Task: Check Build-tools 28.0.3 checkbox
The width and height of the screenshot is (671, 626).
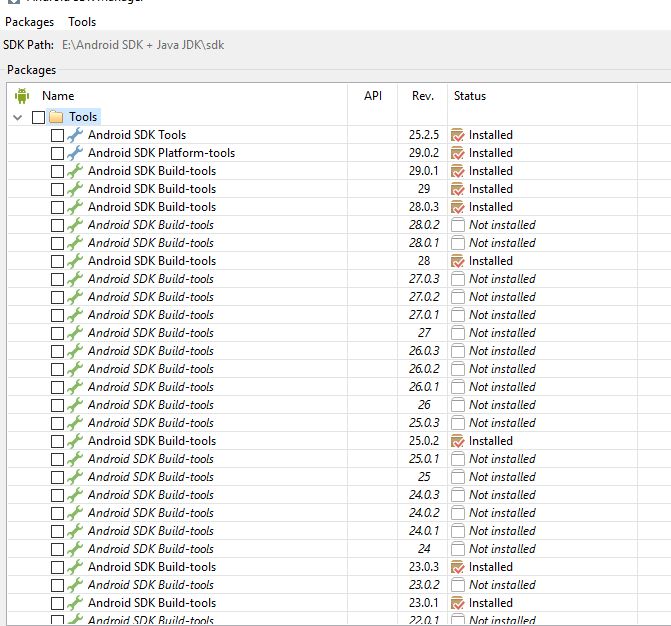Action: point(57,207)
